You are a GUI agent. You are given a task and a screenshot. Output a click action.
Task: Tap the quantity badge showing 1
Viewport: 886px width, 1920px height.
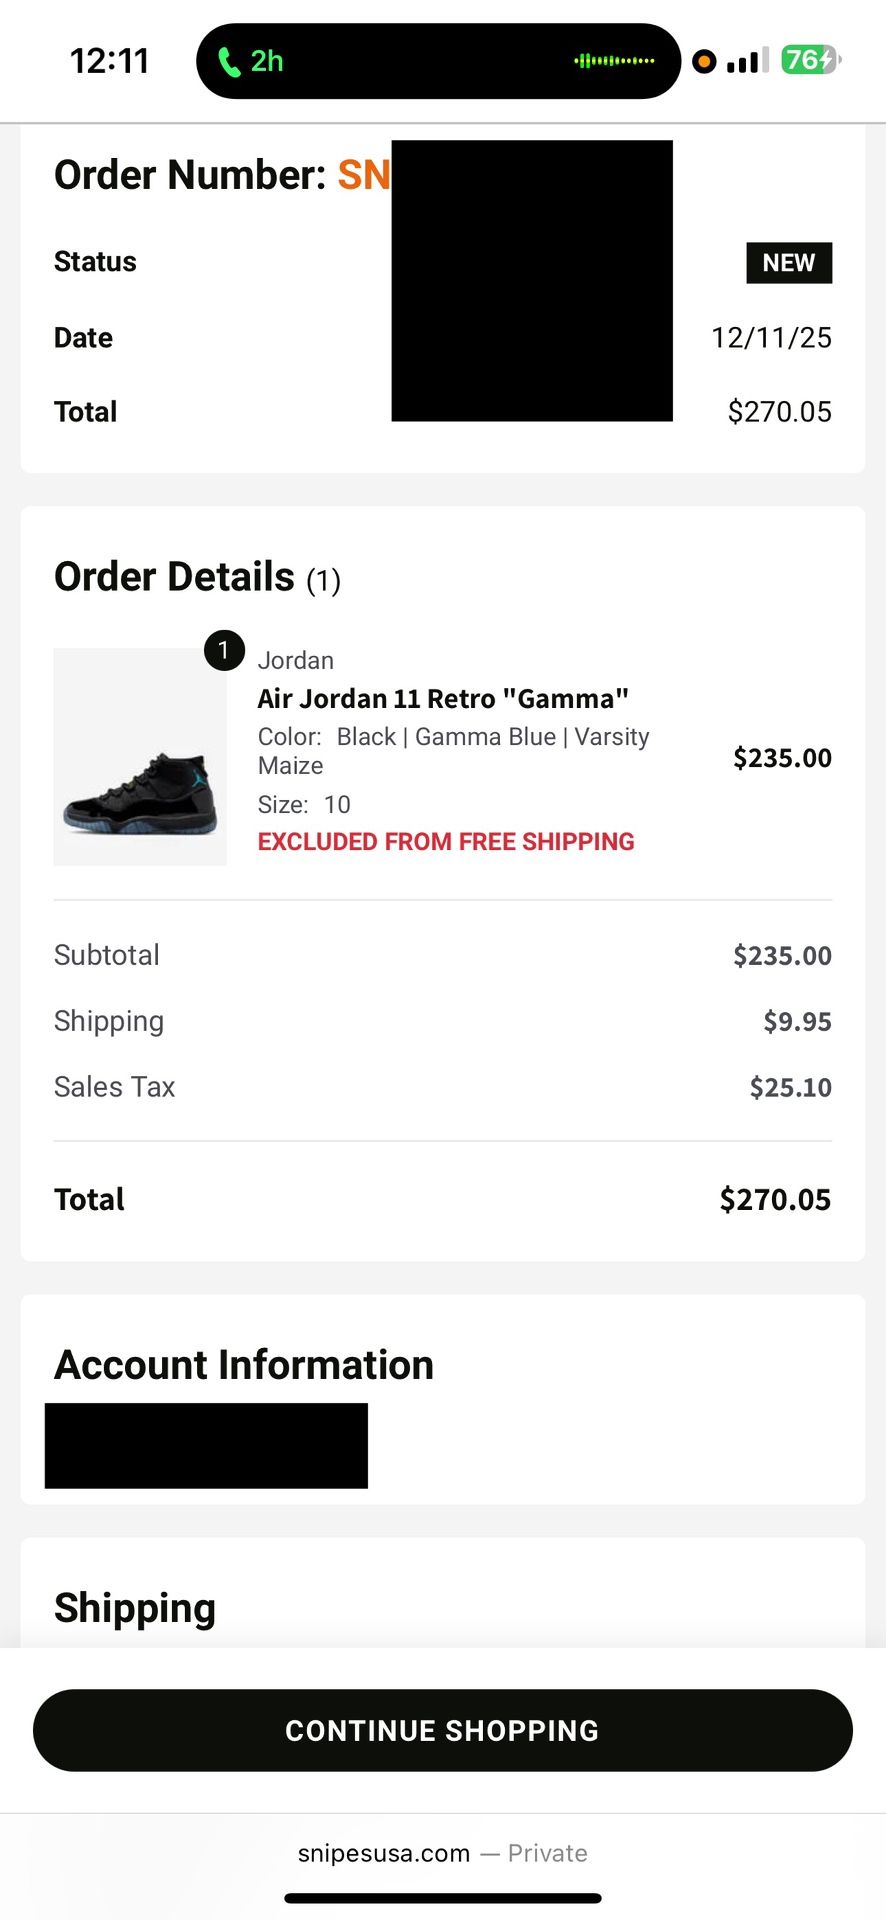[225, 650]
